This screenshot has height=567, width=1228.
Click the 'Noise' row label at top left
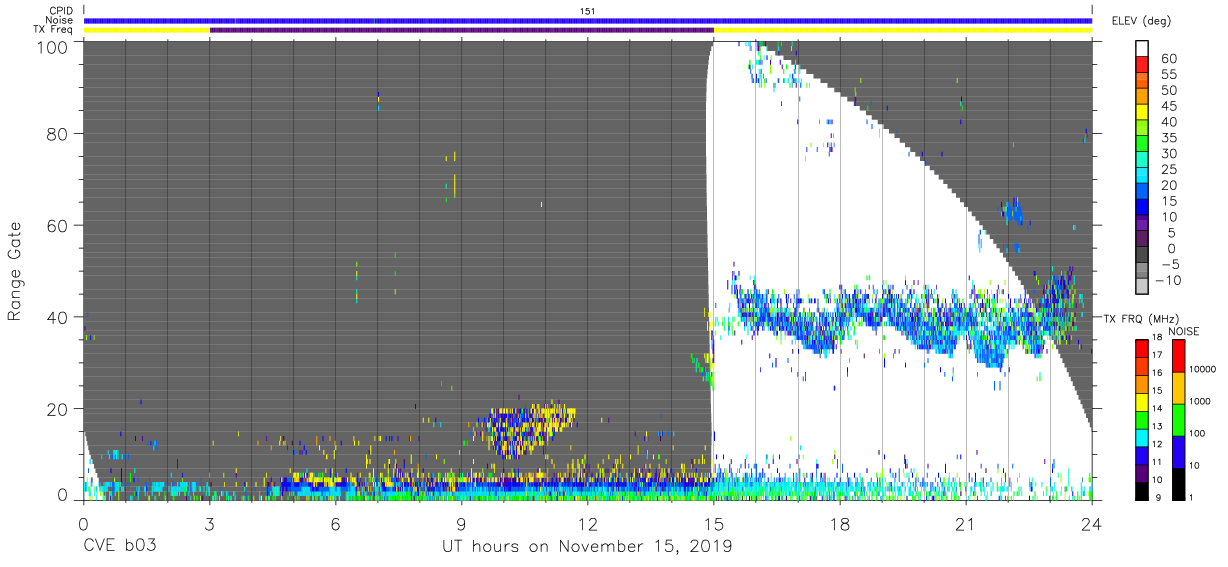click(x=60, y=20)
